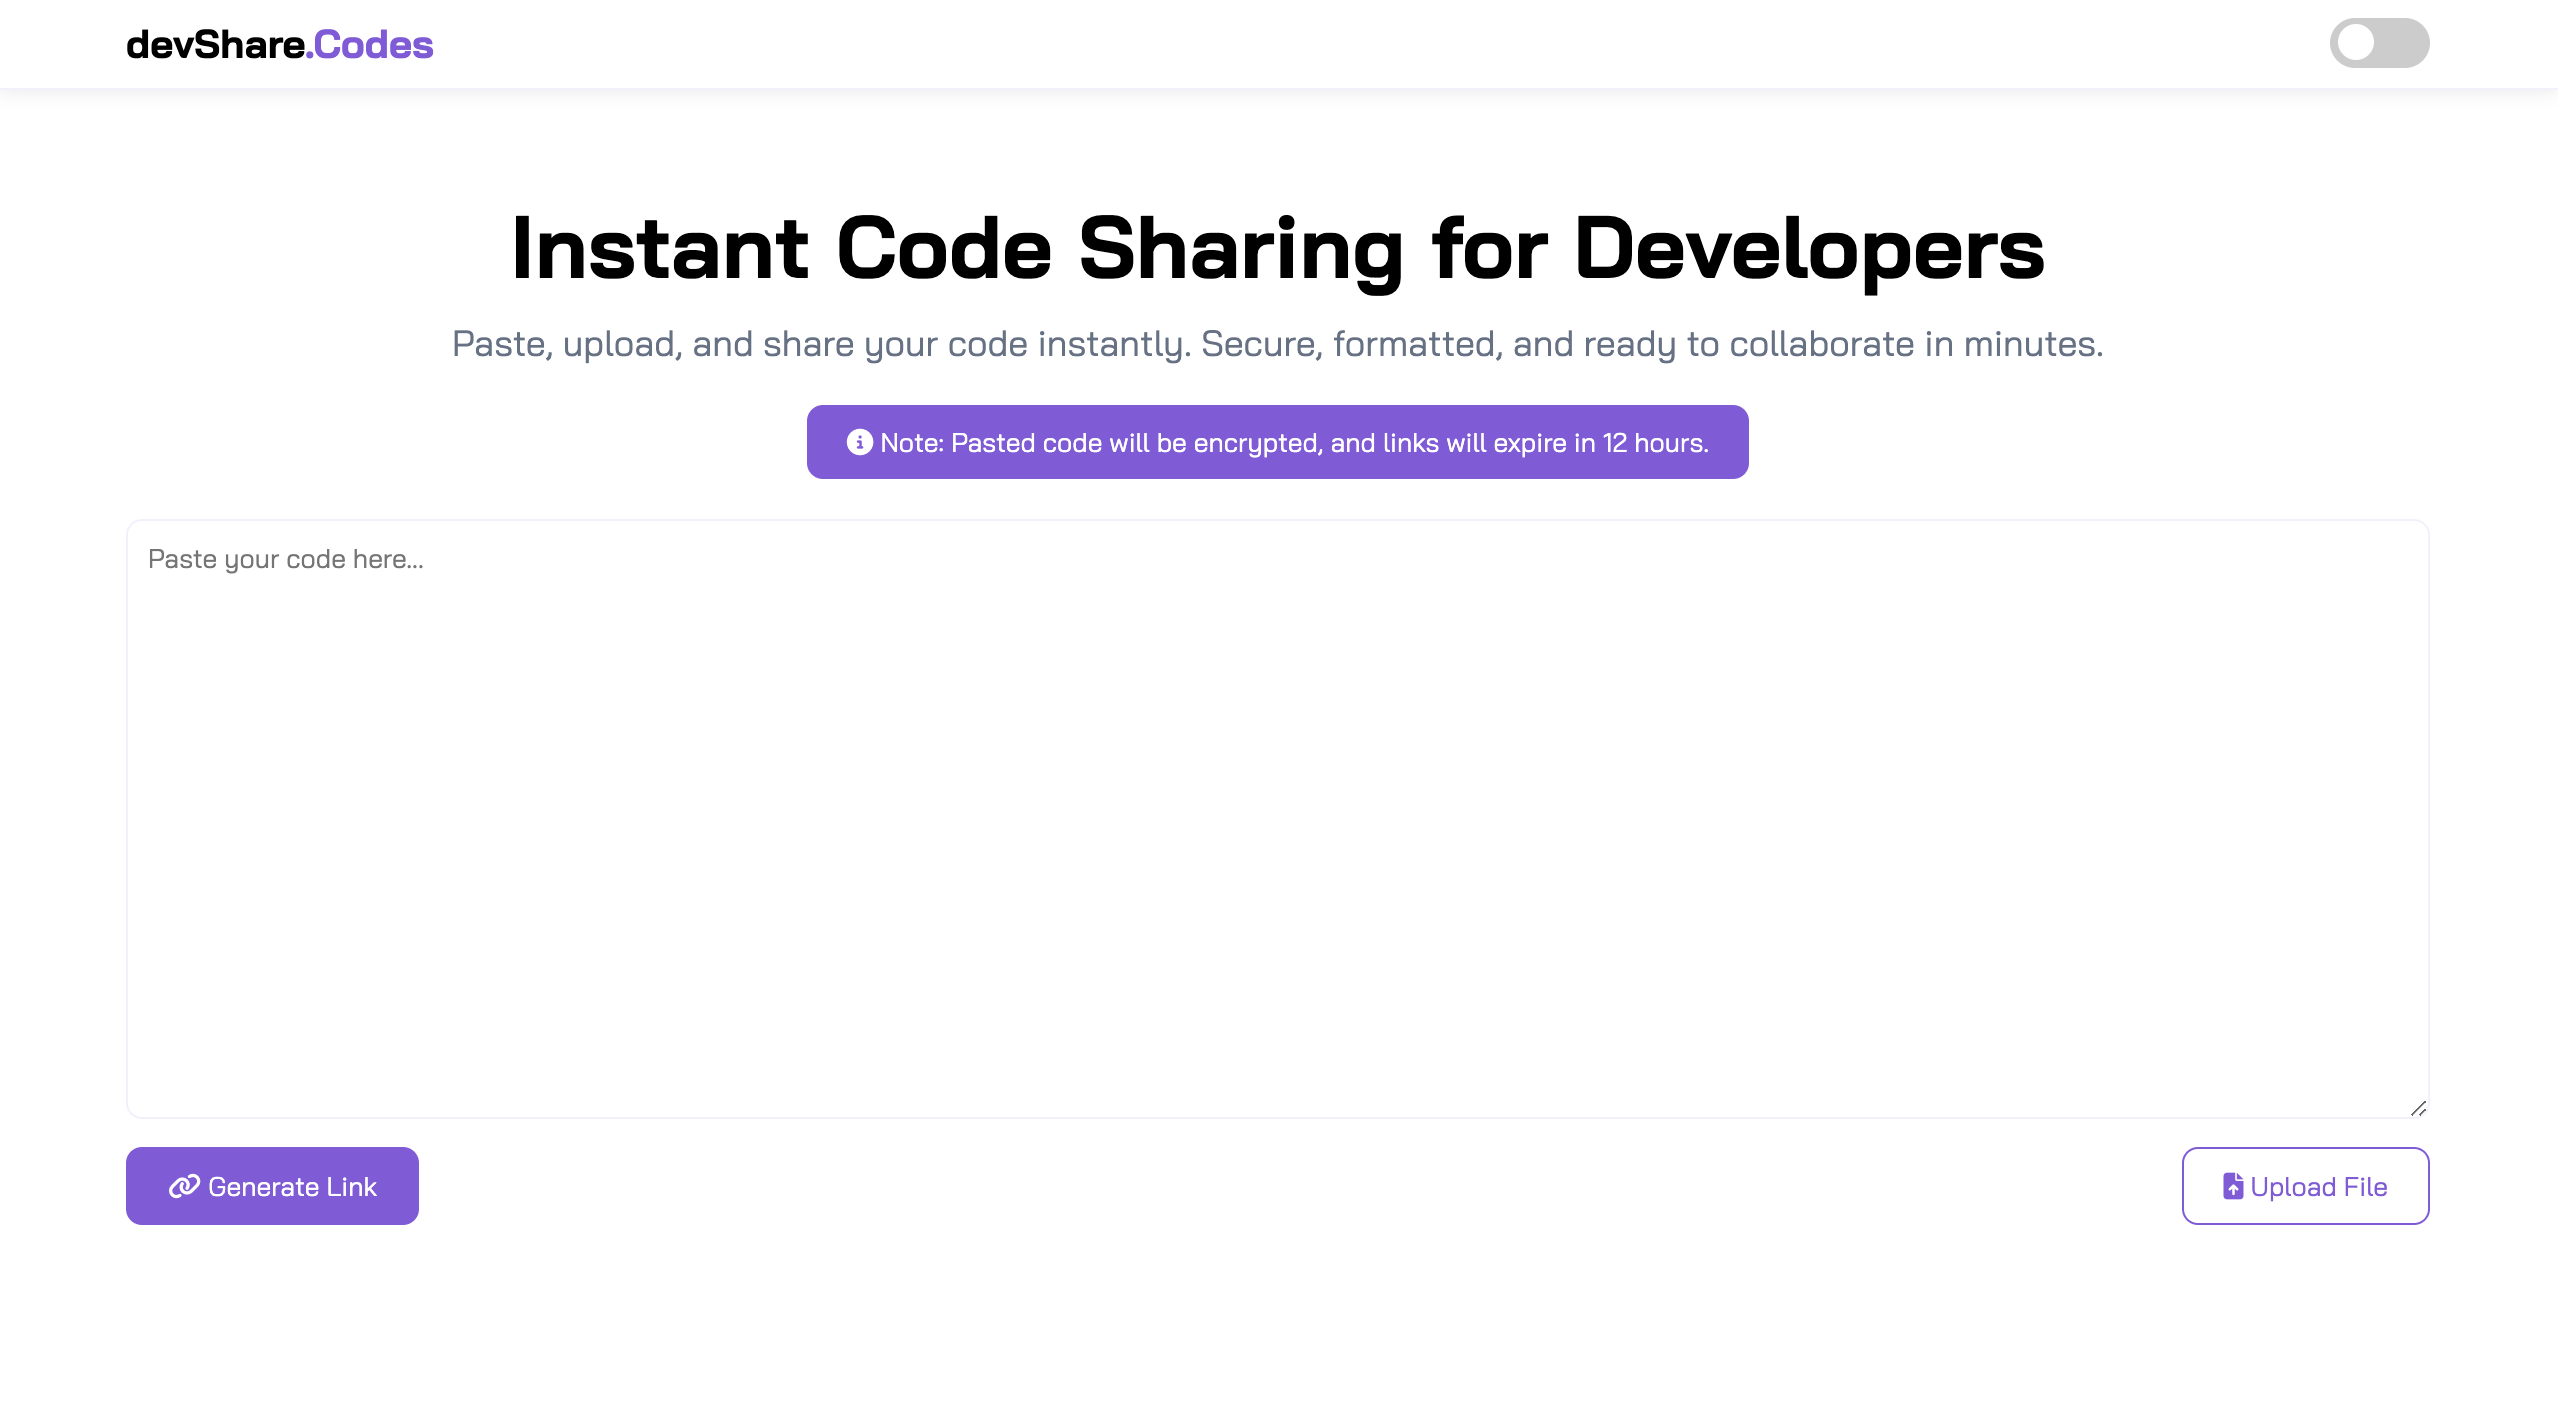Click Upload File
This screenshot has height=1422, width=2558.
click(x=2305, y=1185)
